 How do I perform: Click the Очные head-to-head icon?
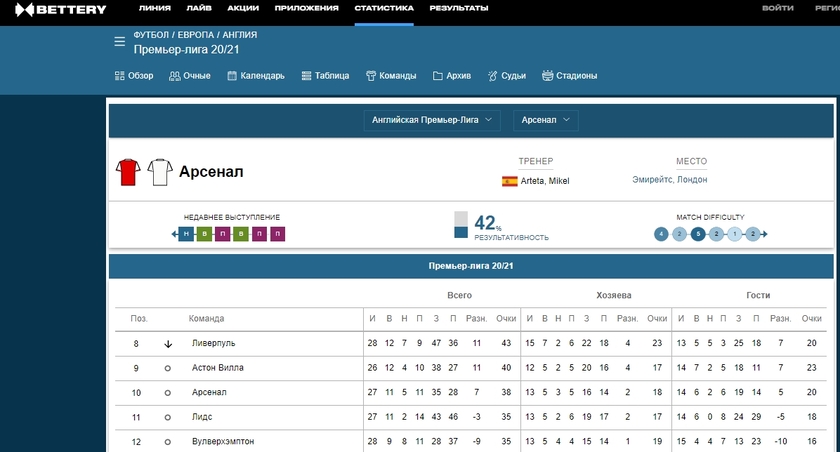[175, 76]
